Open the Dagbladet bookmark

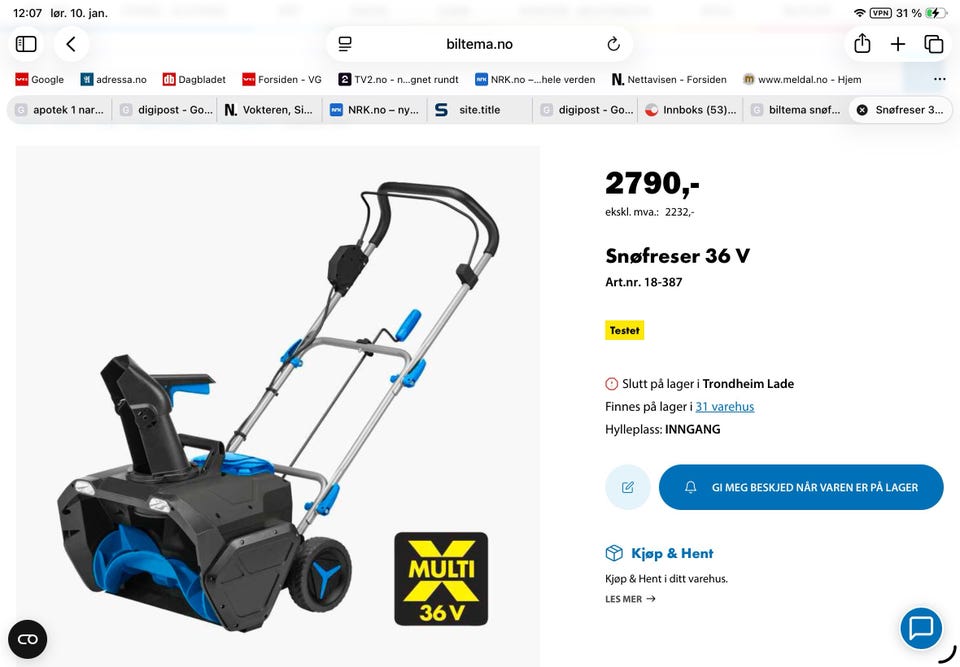coord(194,80)
